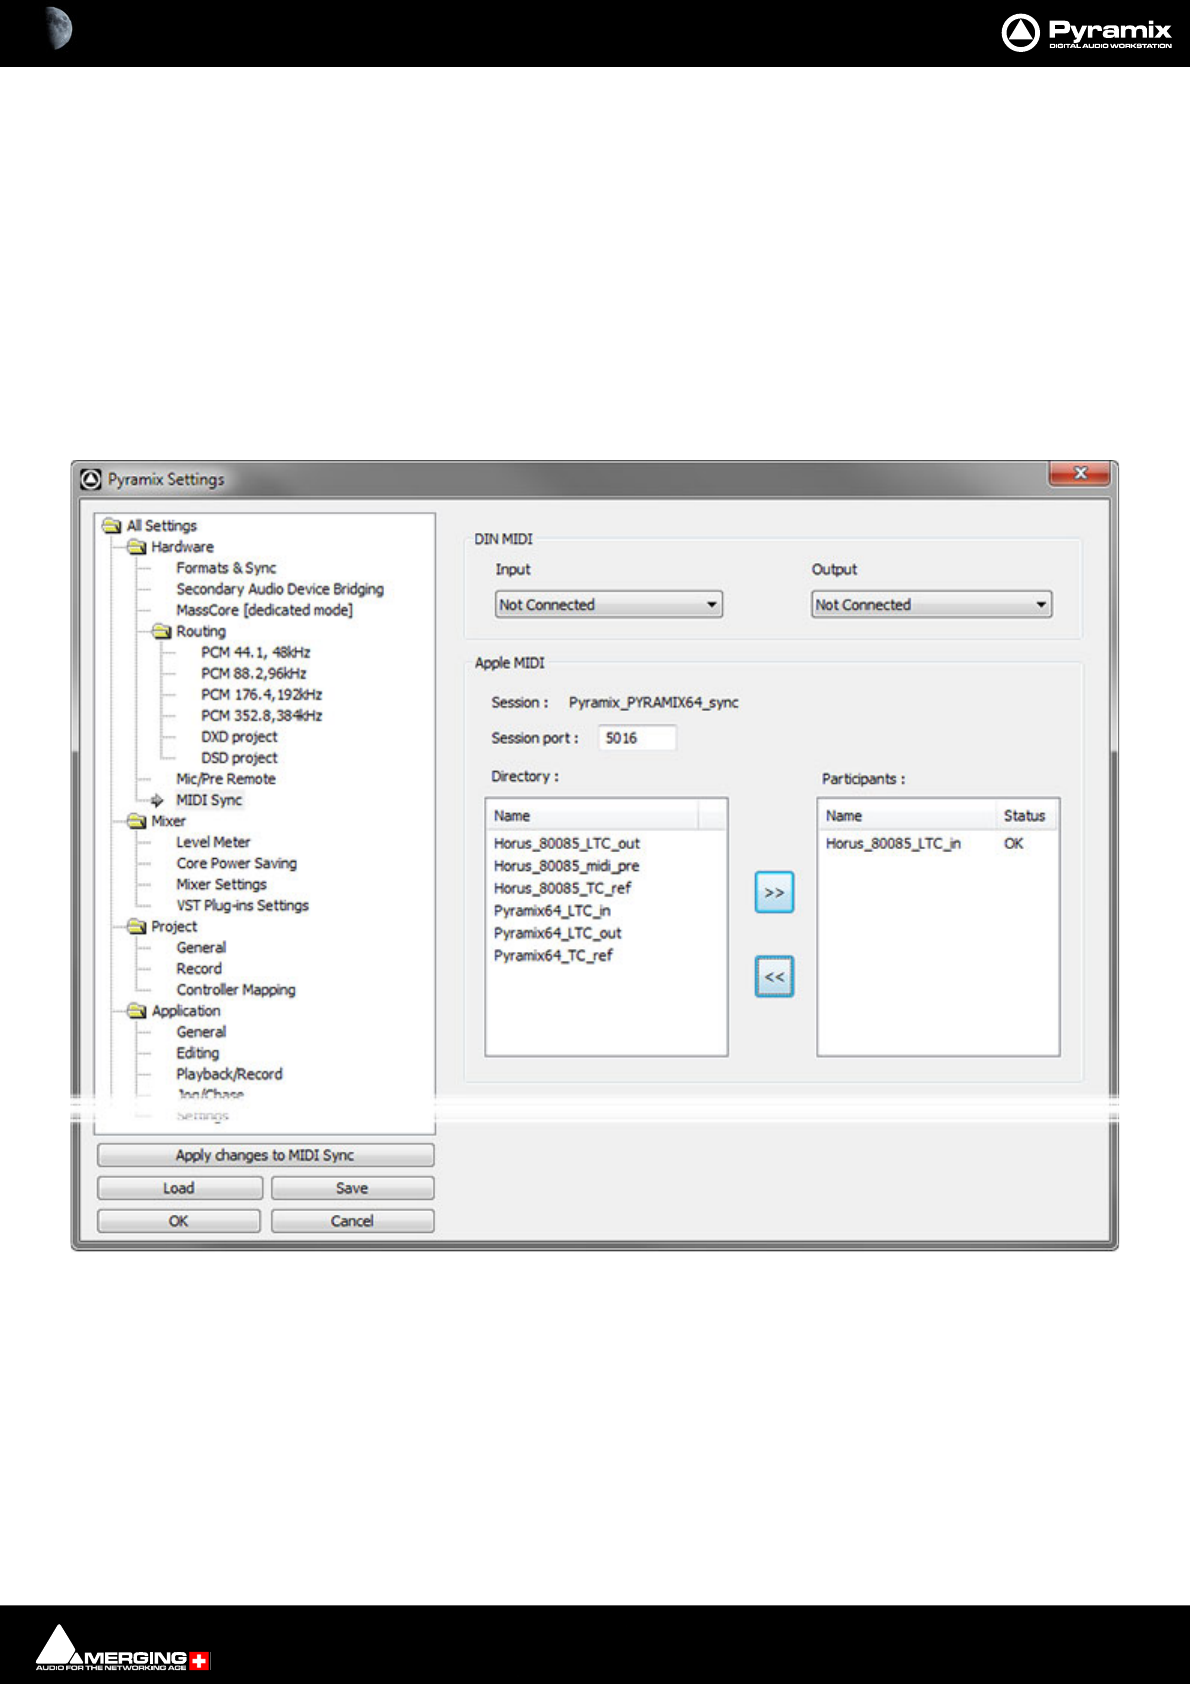Open Mic/Pre Remote settings

tap(226, 779)
